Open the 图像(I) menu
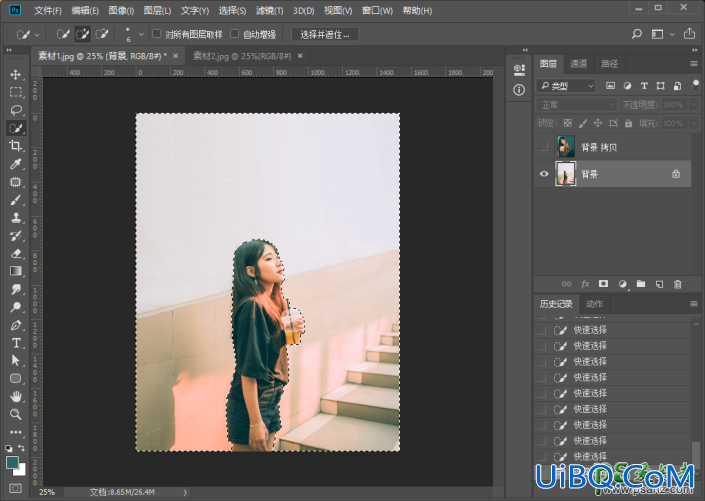Viewport: 705px width, 501px height. click(x=121, y=10)
